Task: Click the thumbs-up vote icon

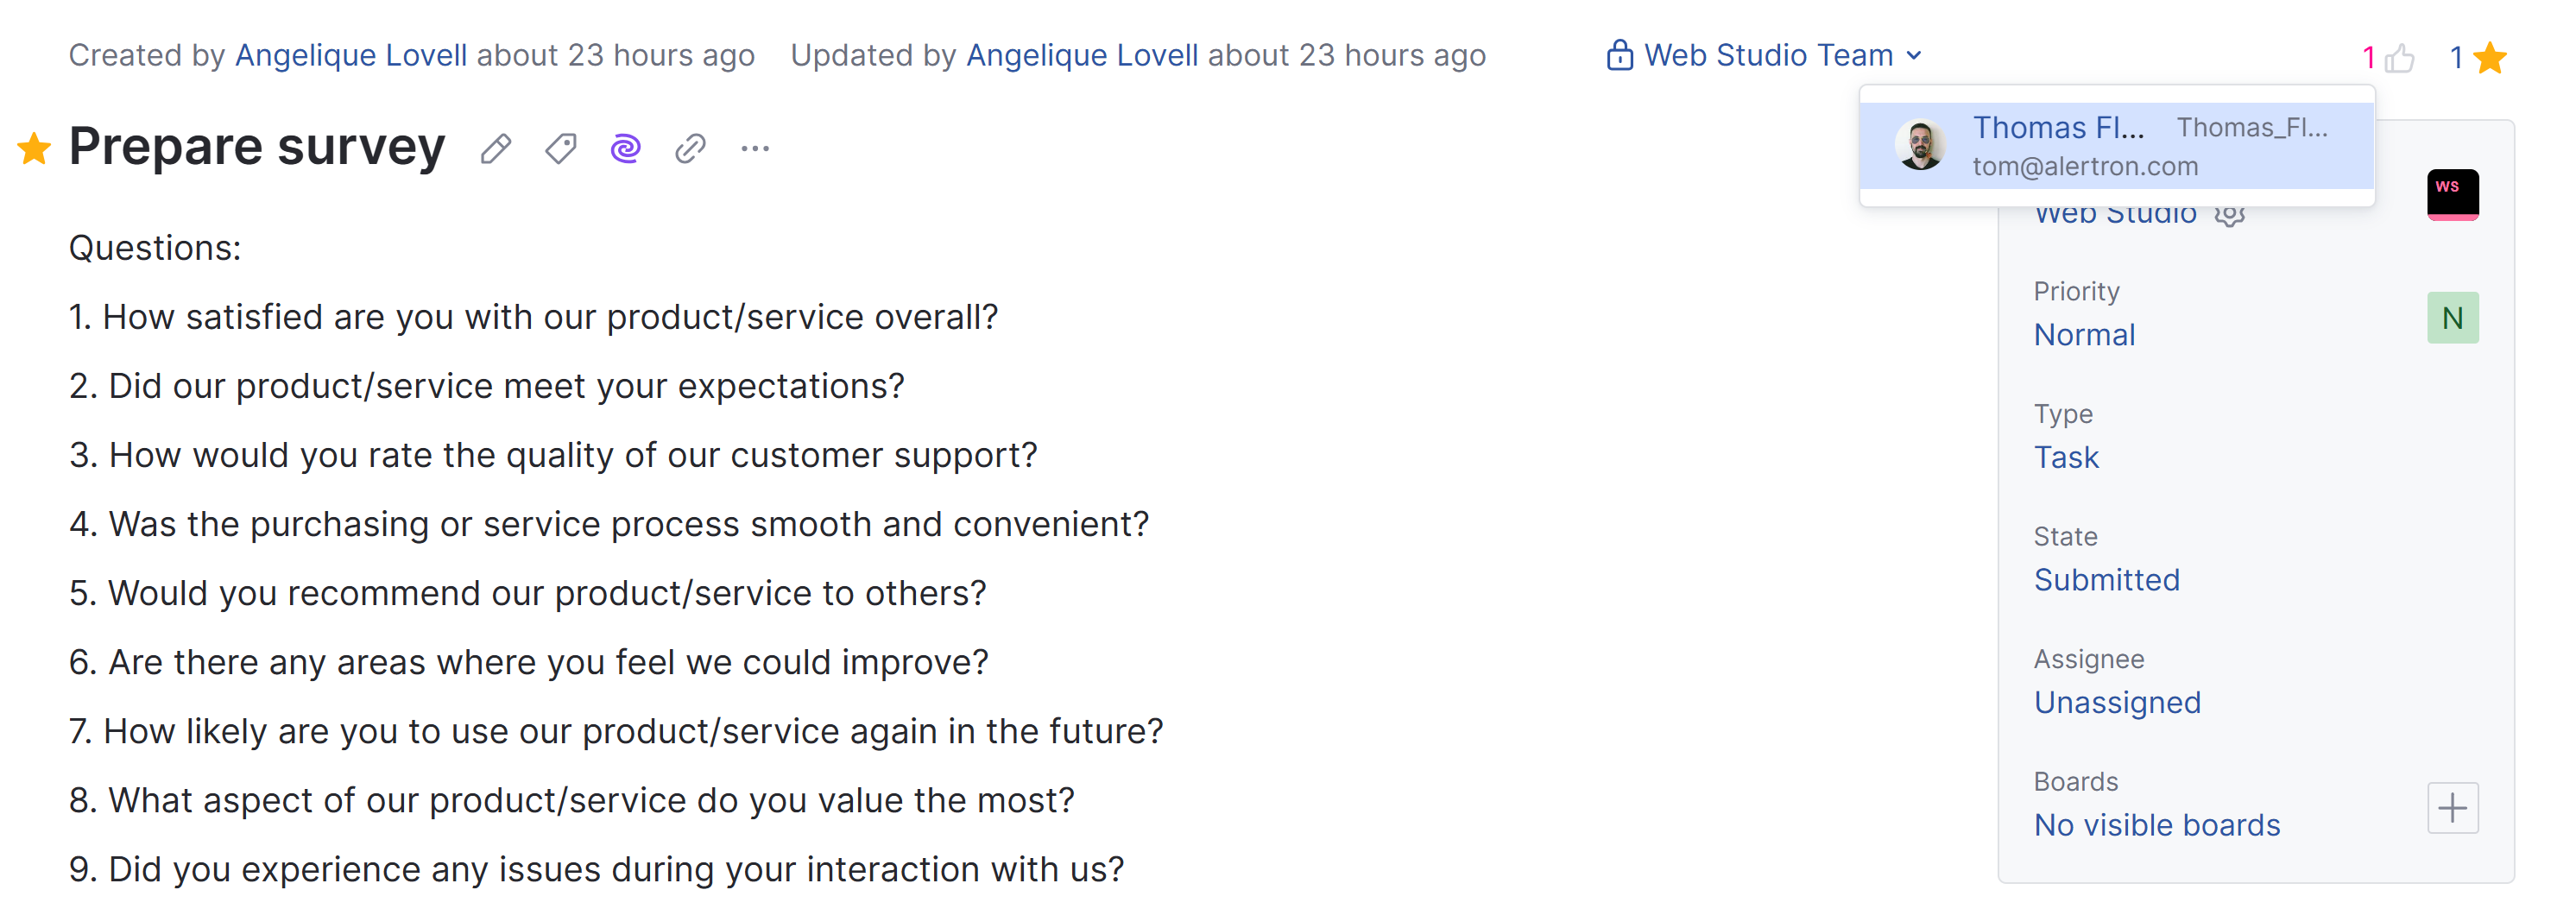Action: (x=2399, y=59)
